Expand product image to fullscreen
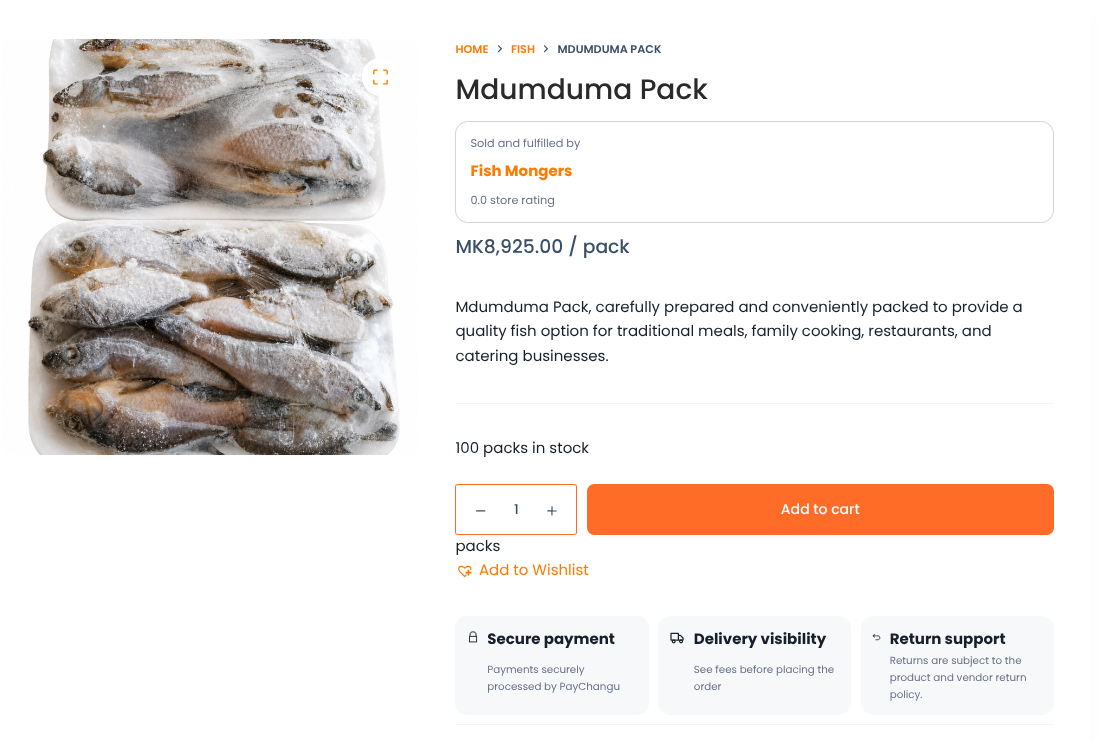The image size is (1118, 740). [380, 77]
